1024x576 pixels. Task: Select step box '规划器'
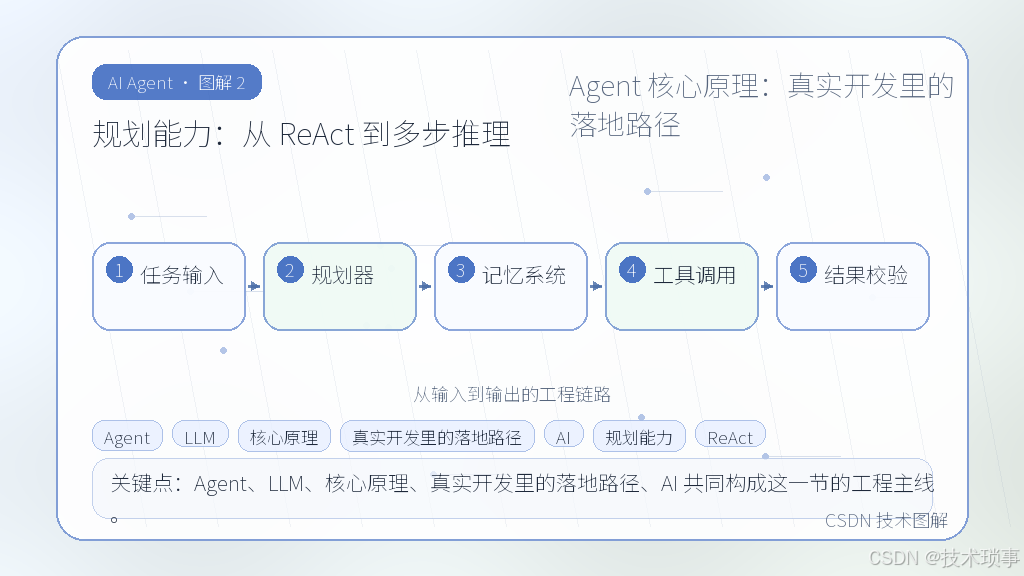340,286
